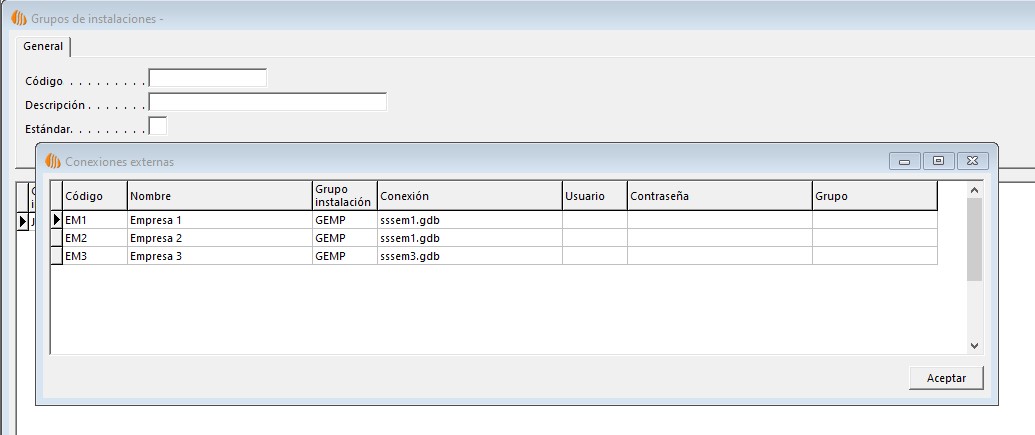Click the Grupo instalación column header
The width and height of the screenshot is (1035, 435).
click(x=343, y=195)
